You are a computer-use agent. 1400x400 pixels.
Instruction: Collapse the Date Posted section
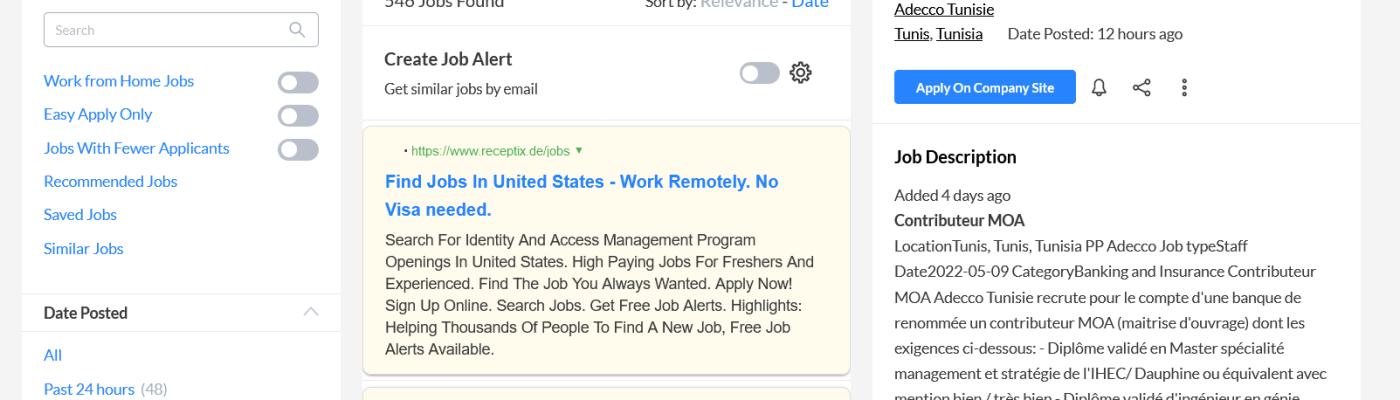point(311,312)
